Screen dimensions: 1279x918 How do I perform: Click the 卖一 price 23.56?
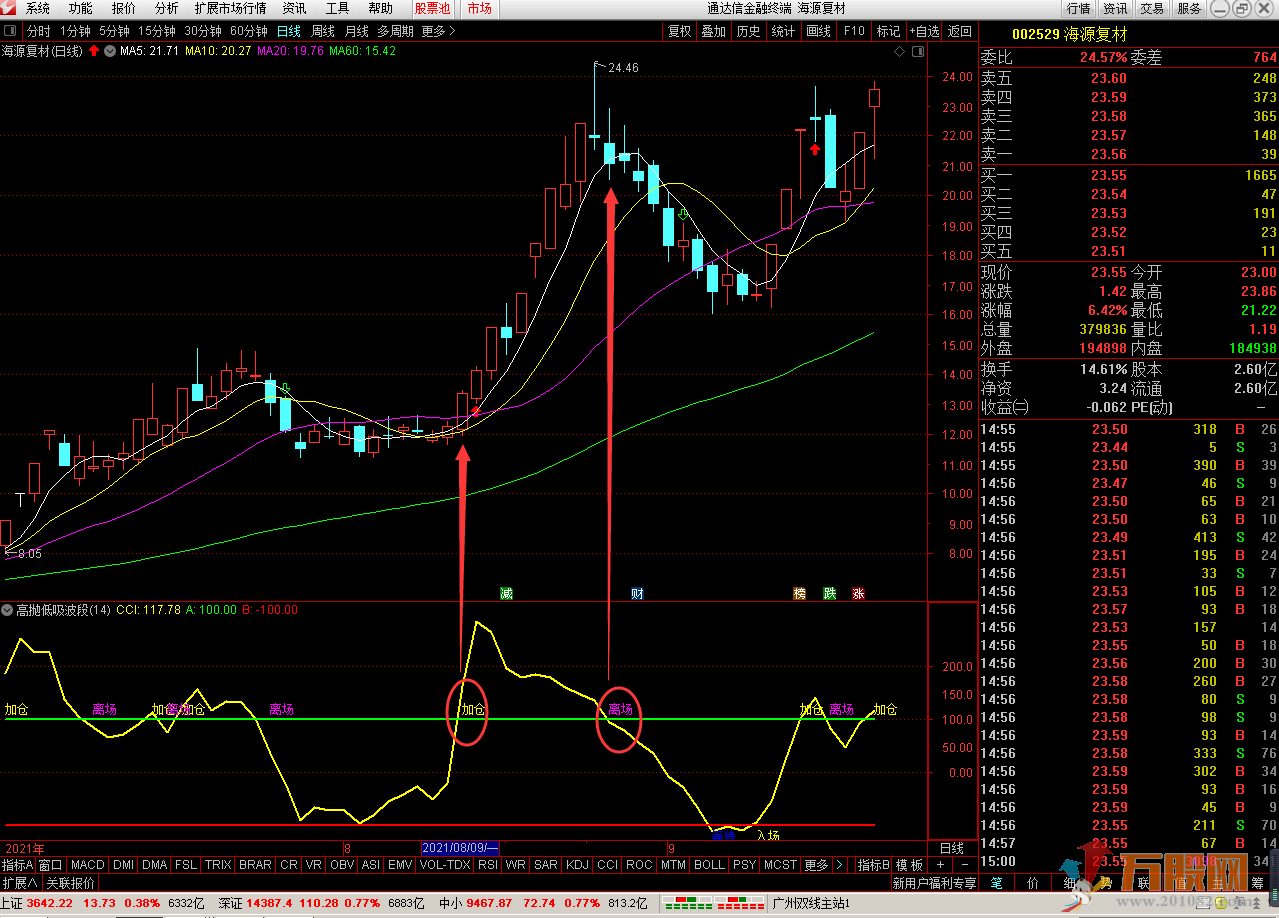click(1108, 154)
